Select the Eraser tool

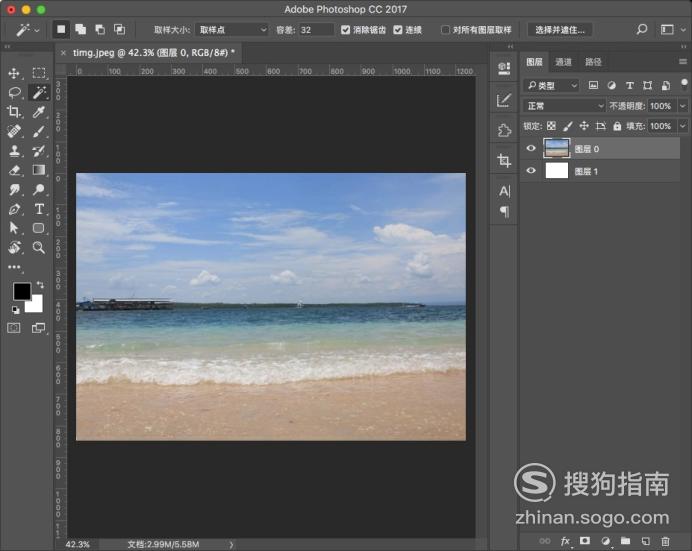(x=14, y=170)
